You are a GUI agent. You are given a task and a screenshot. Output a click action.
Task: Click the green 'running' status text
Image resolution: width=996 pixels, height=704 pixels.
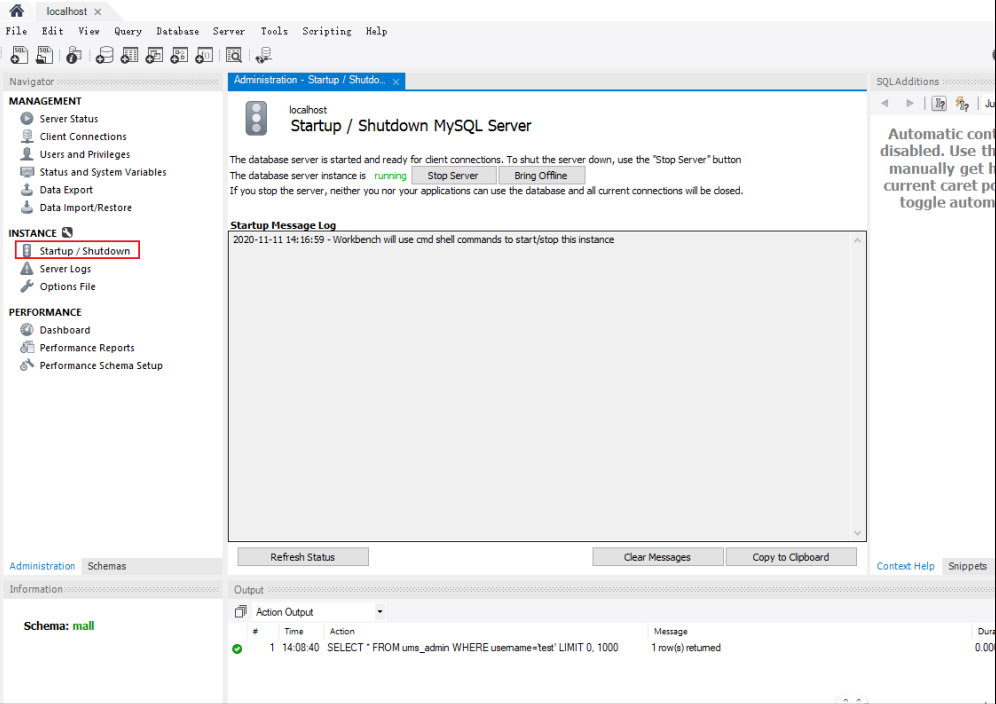point(390,175)
